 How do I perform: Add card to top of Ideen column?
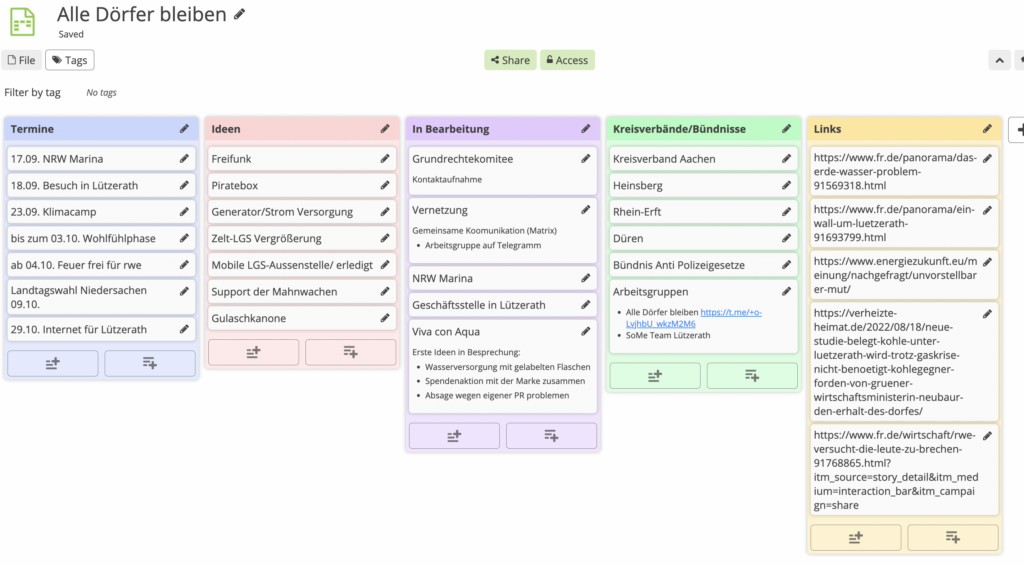click(x=253, y=352)
